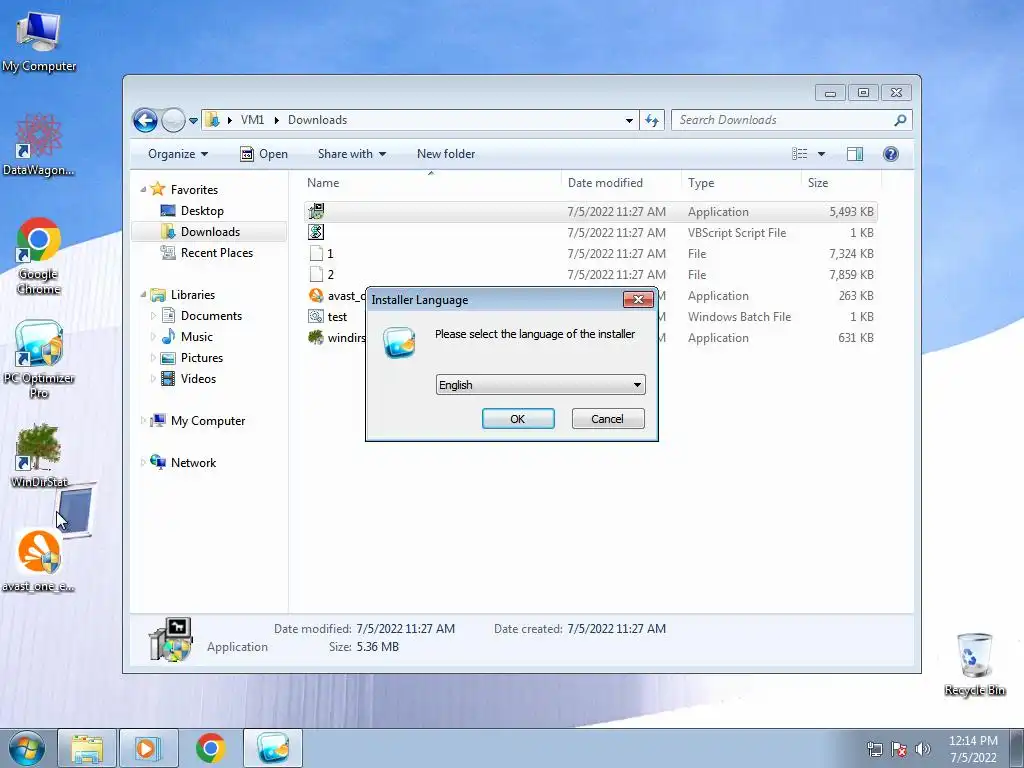Open WinDirStat desktop shortcut
The image size is (1024, 768).
coord(39,456)
